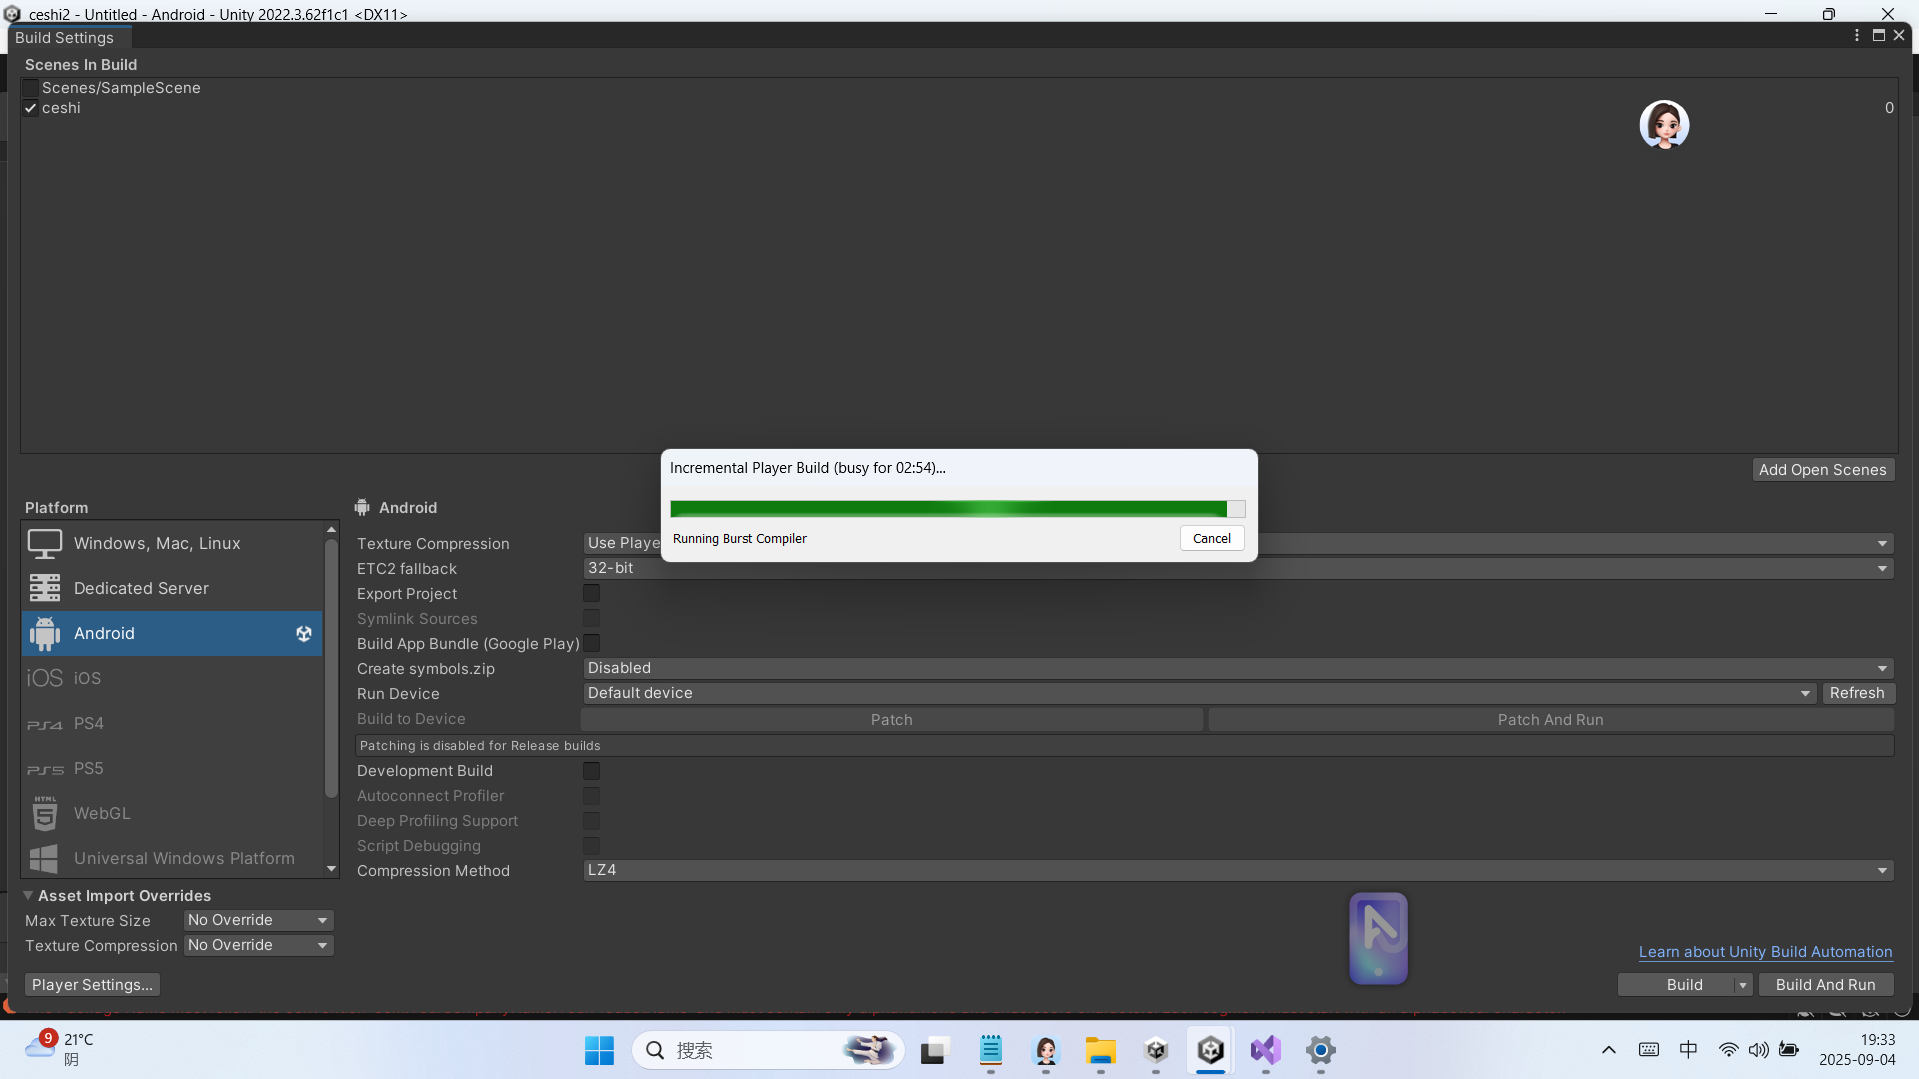Open the ETC2 fallback 32-bit dropdown
This screenshot has width=1919, height=1079.
click(x=1238, y=569)
